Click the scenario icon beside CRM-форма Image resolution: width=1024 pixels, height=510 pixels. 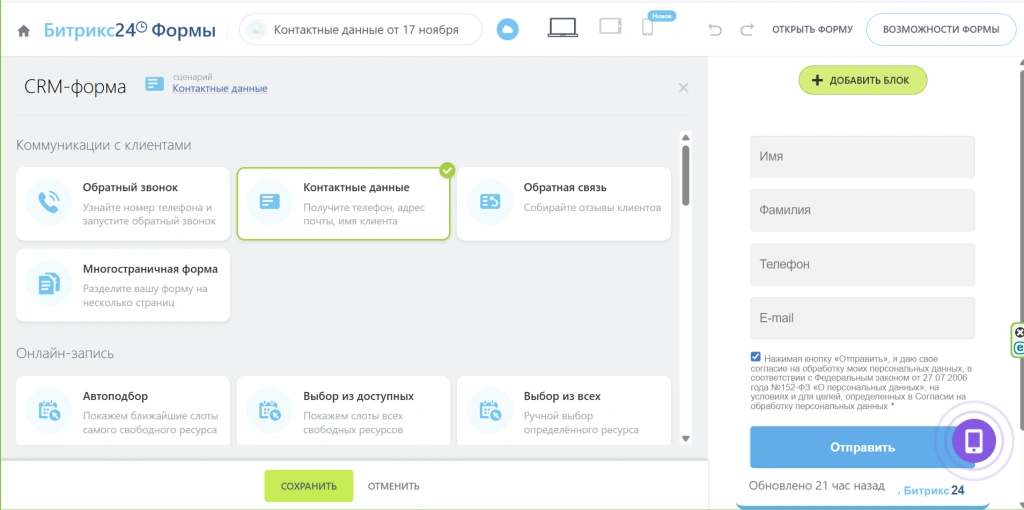pyautogui.click(x=155, y=84)
